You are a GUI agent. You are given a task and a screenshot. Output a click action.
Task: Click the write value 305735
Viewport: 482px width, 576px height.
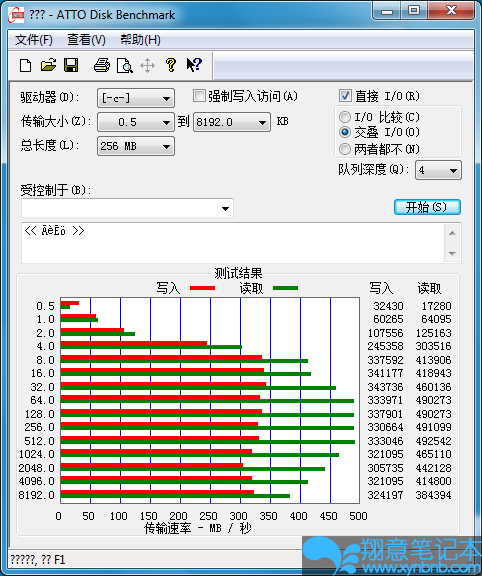coord(385,468)
